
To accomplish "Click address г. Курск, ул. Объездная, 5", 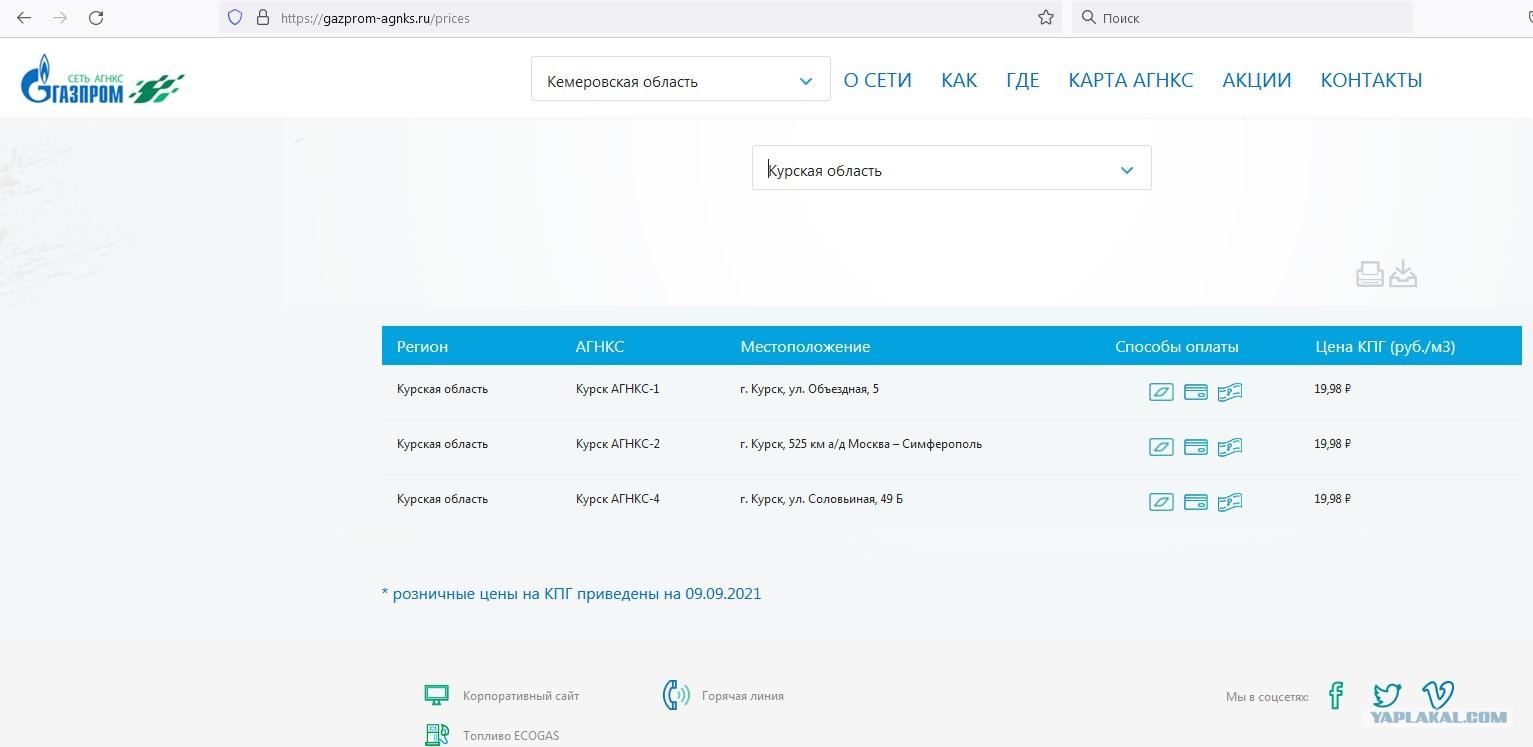I will point(809,389).
